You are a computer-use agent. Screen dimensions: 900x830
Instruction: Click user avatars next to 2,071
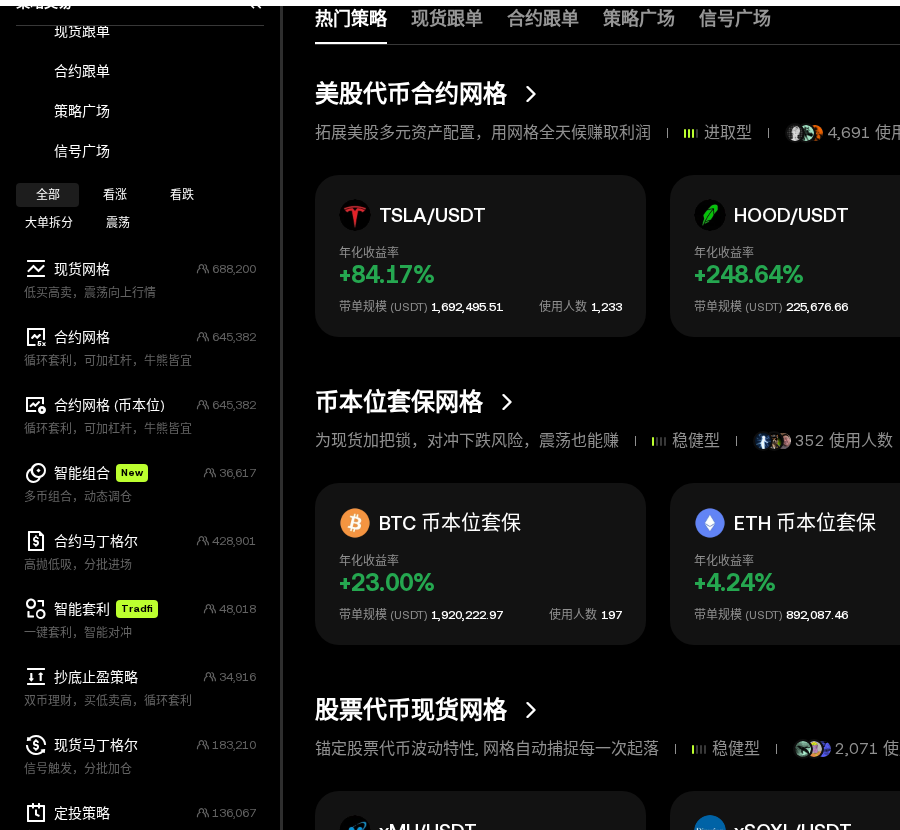tap(812, 748)
